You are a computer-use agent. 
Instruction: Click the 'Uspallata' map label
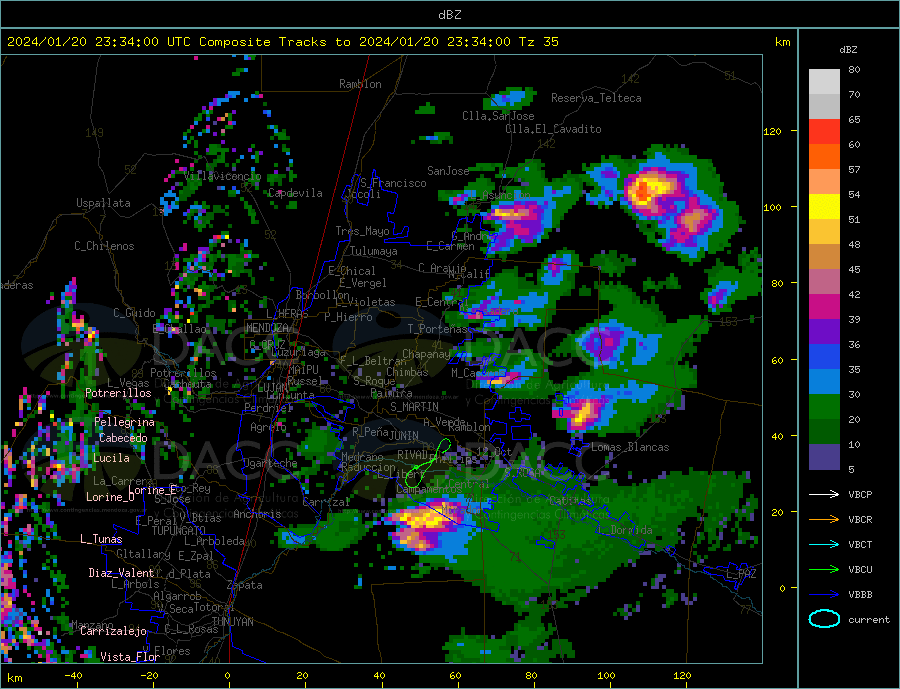tap(103, 203)
